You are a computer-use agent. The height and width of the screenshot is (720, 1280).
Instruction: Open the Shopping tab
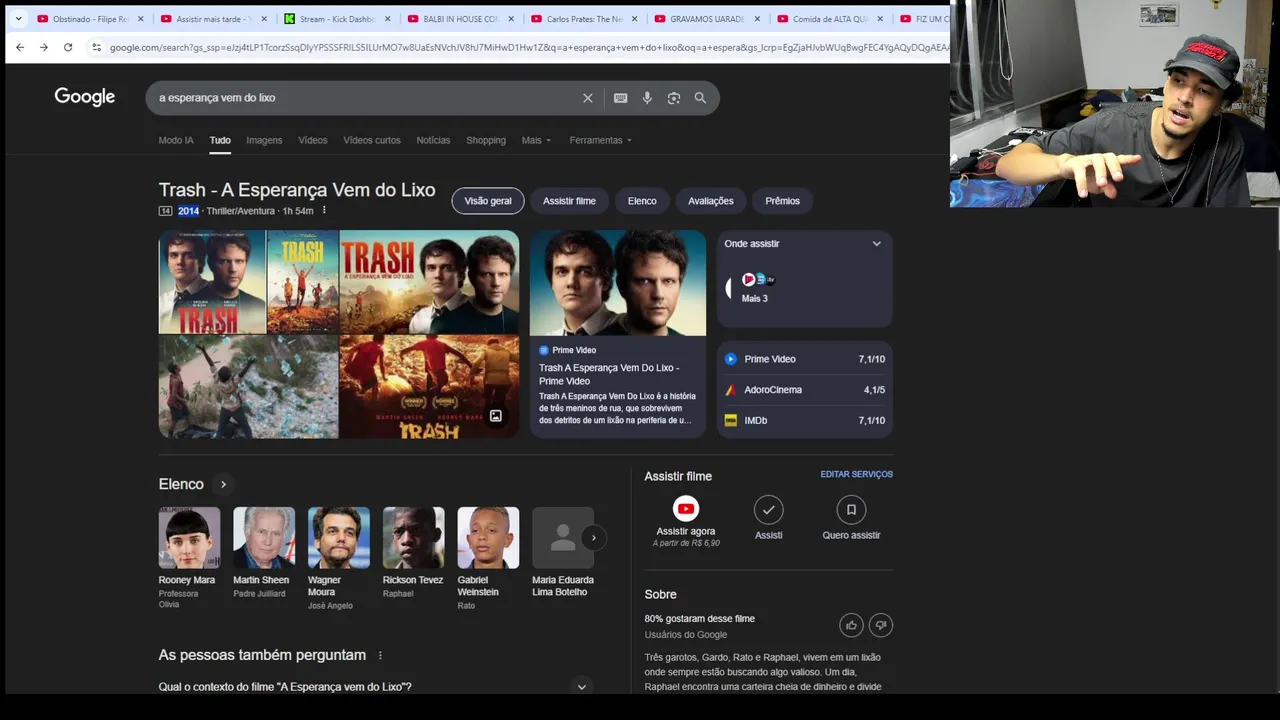486,140
